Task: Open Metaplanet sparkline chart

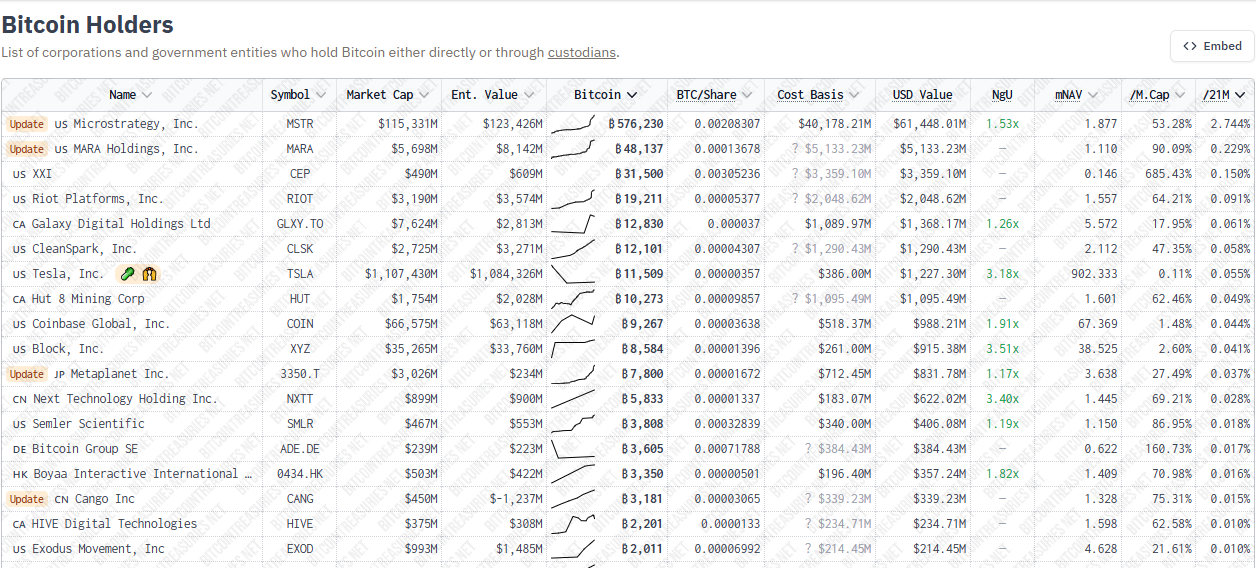Action: click(x=573, y=374)
